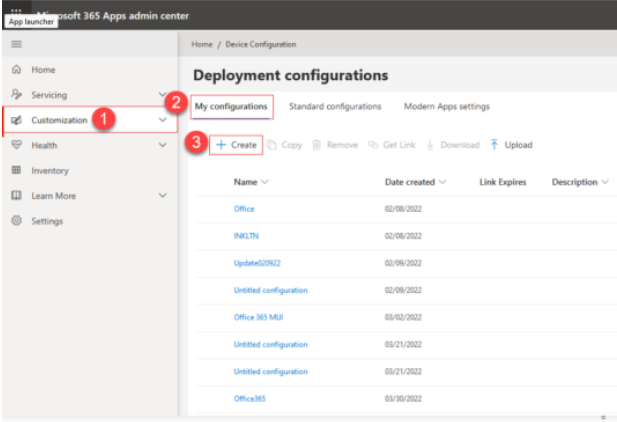Click the Get Link chain icon
617x422 pixels.
[373, 145]
